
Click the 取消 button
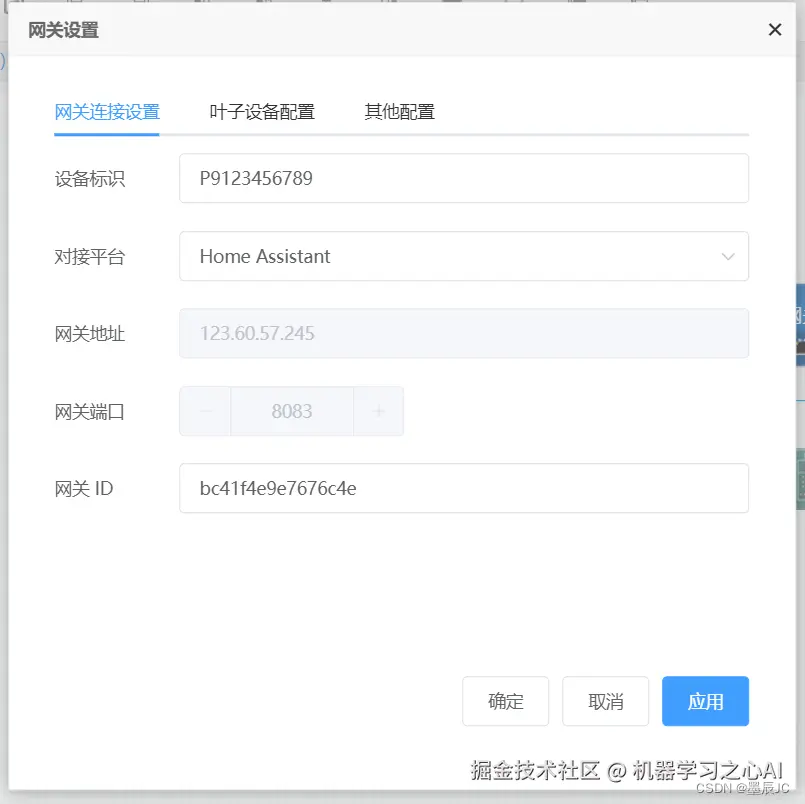coord(605,701)
